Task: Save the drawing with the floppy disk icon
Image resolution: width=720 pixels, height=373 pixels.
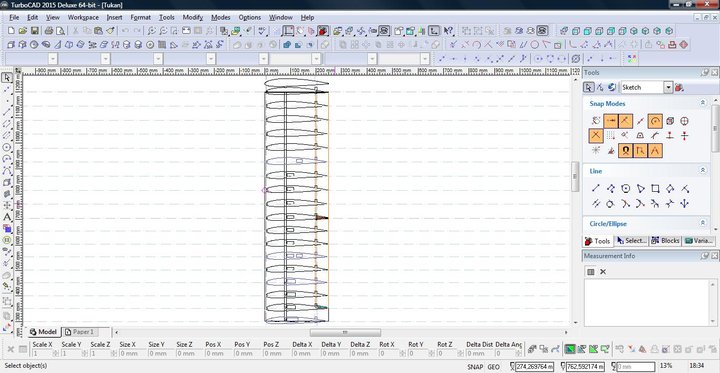Action: pos(34,31)
